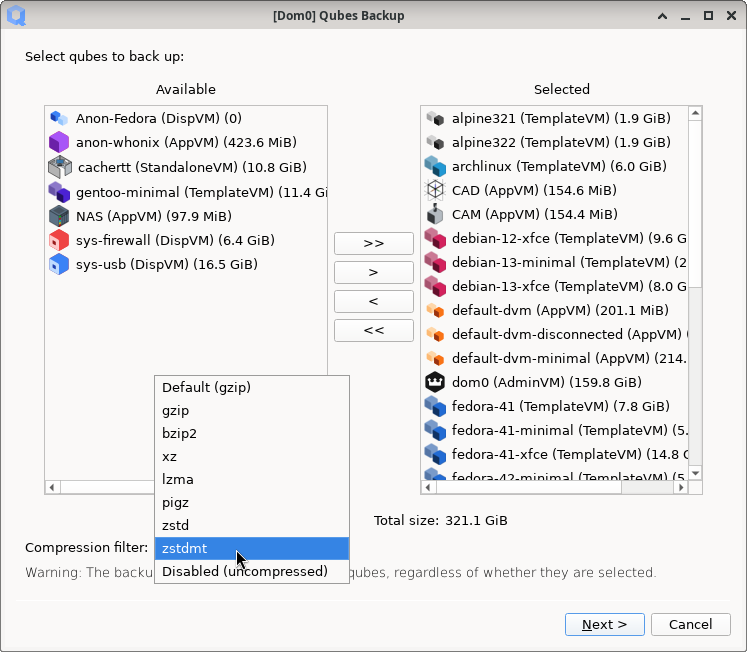
Task: Move all qubes to Selected (>>)
Action: [374, 243]
